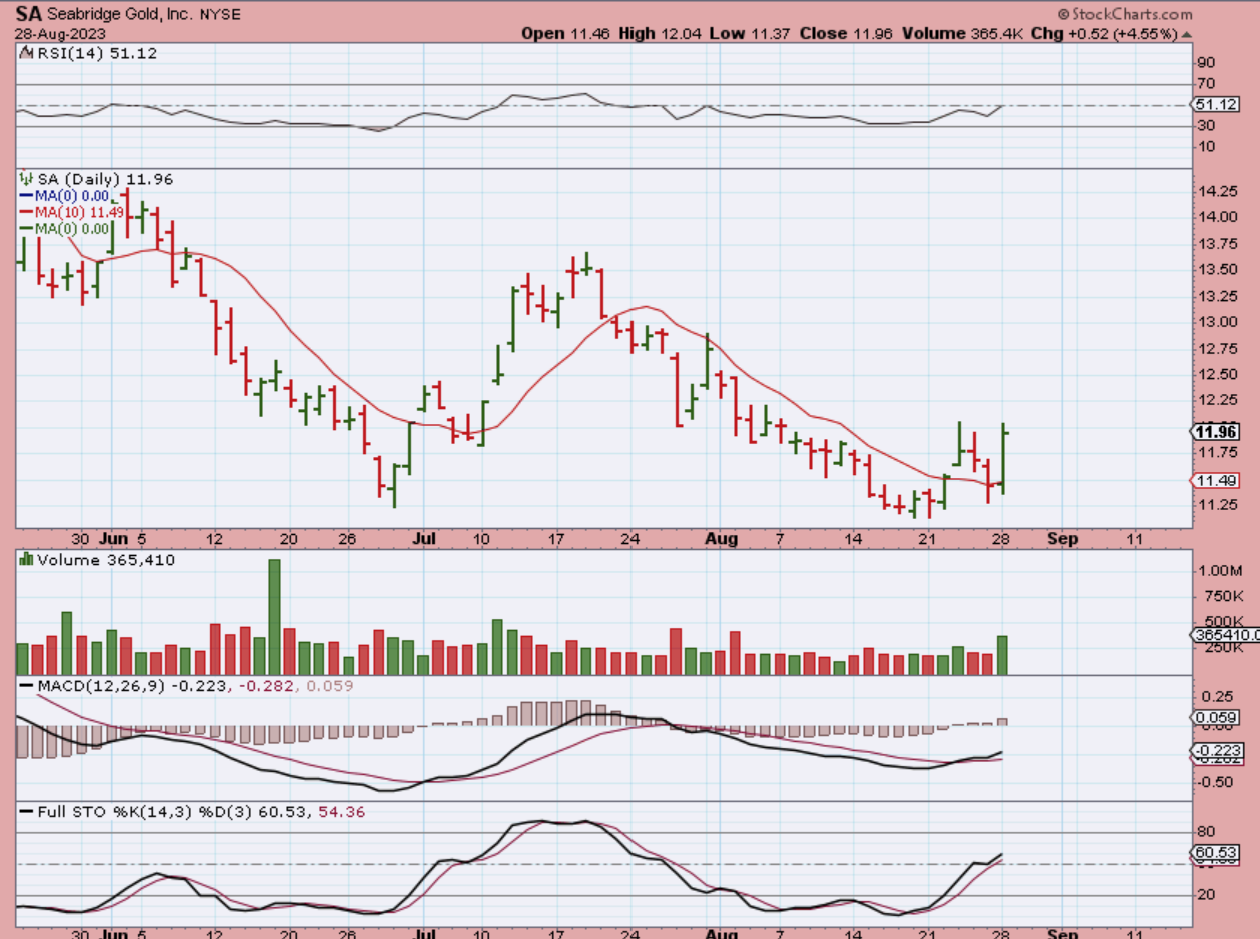Viewport: 1260px width, 939px height.
Task: Click the last green volume bar on Aug 28
Action: click(1002, 655)
